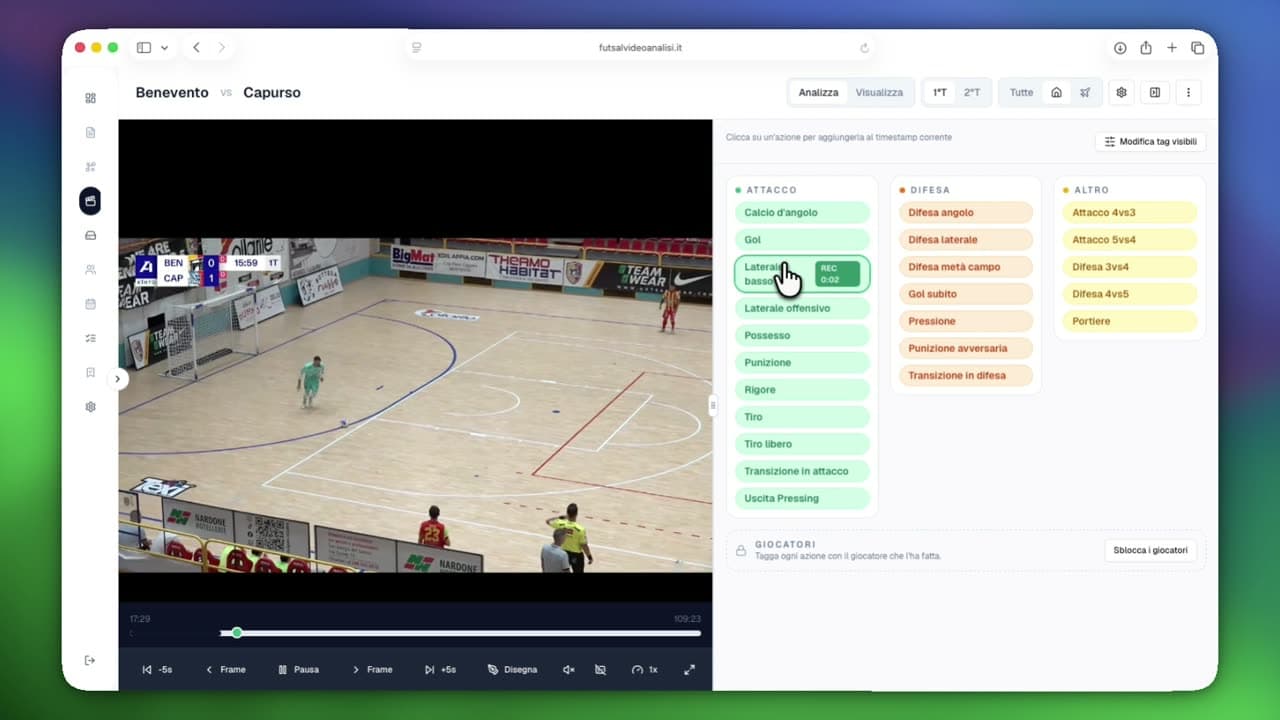Switch to Analizza mode
The width and height of the screenshot is (1280, 720).
(x=818, y=92)
